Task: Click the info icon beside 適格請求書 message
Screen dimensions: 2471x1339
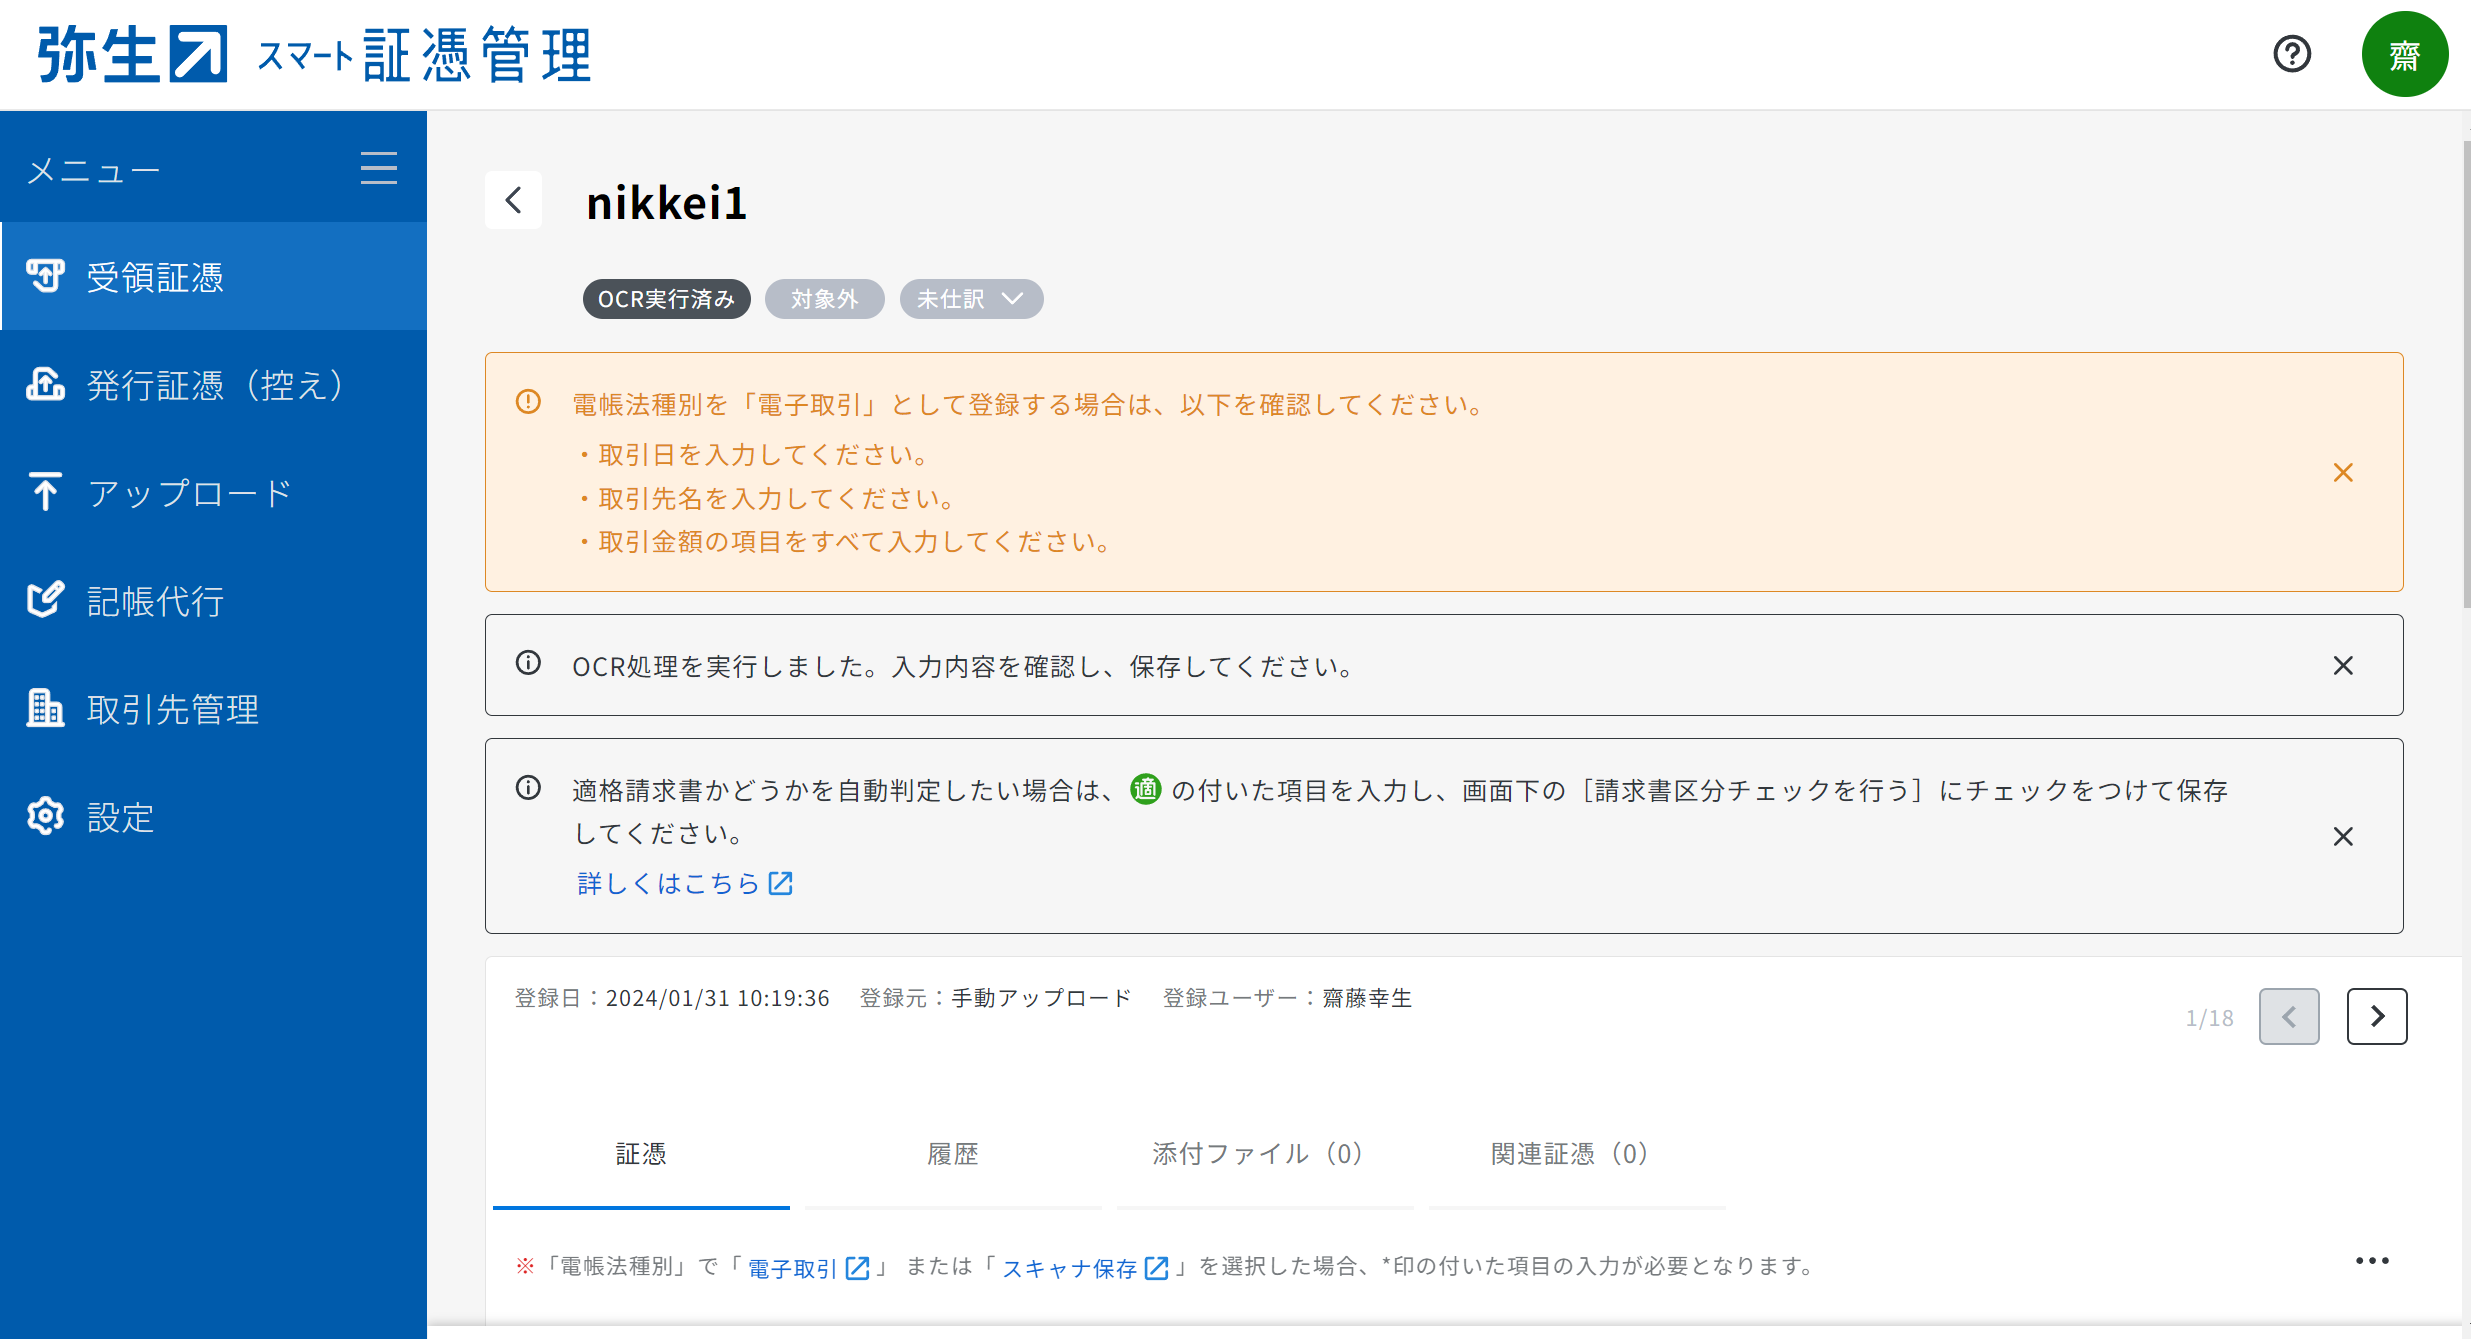Action: 528,788
